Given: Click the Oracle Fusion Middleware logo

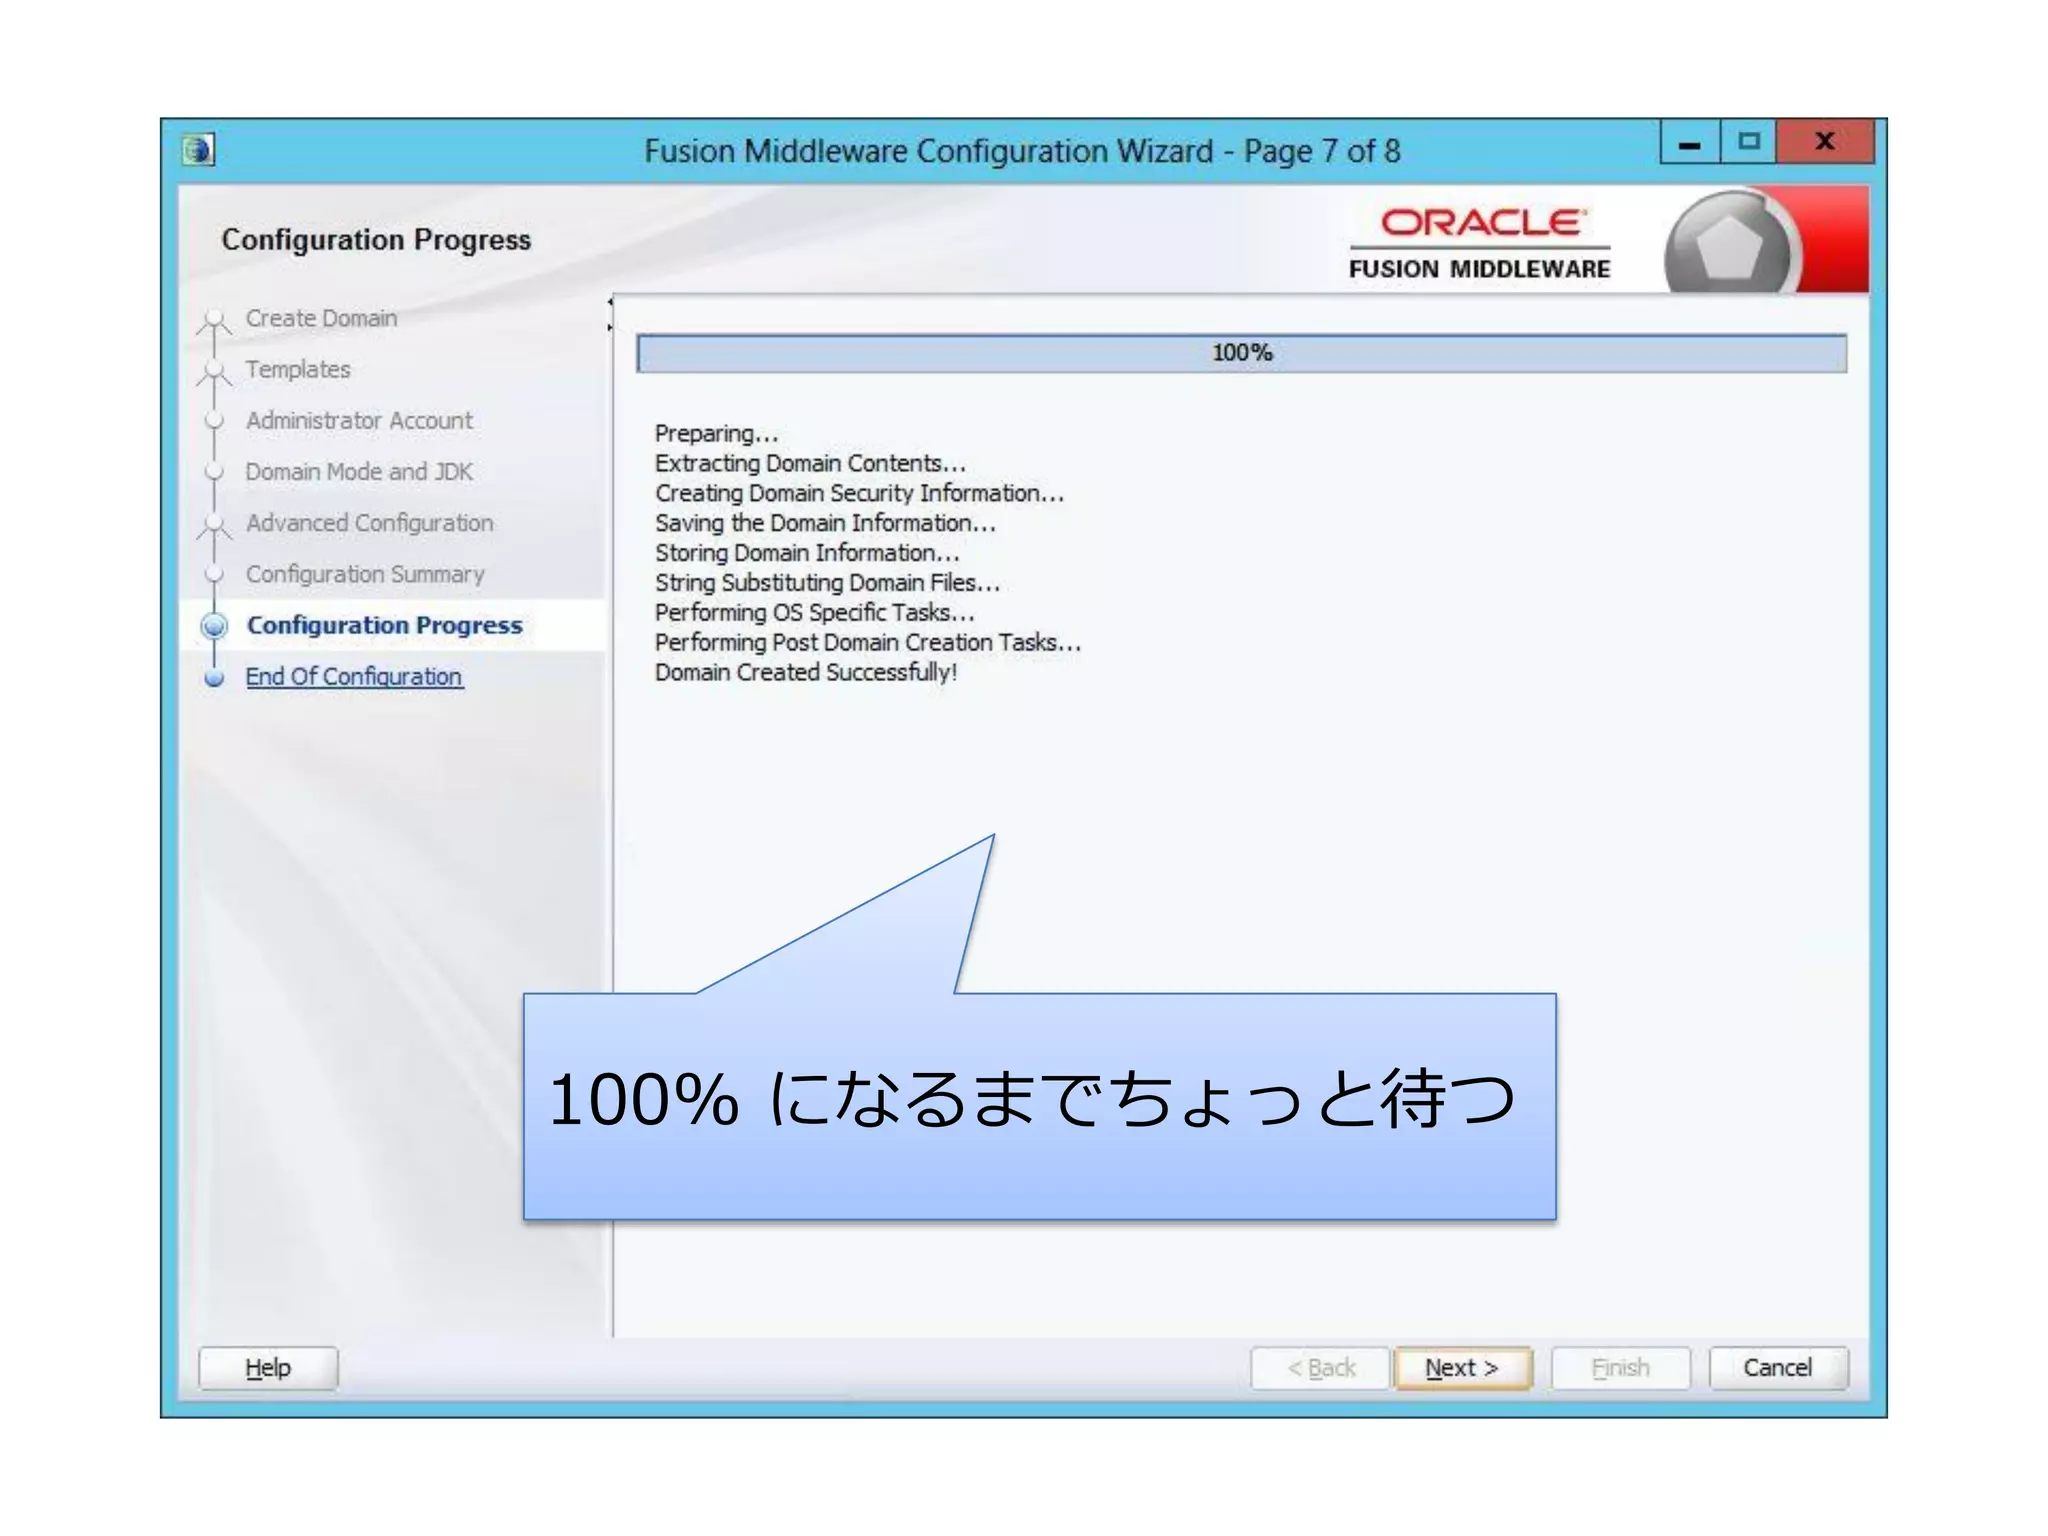Looking at the screenshot, I should pos(1480,245).
